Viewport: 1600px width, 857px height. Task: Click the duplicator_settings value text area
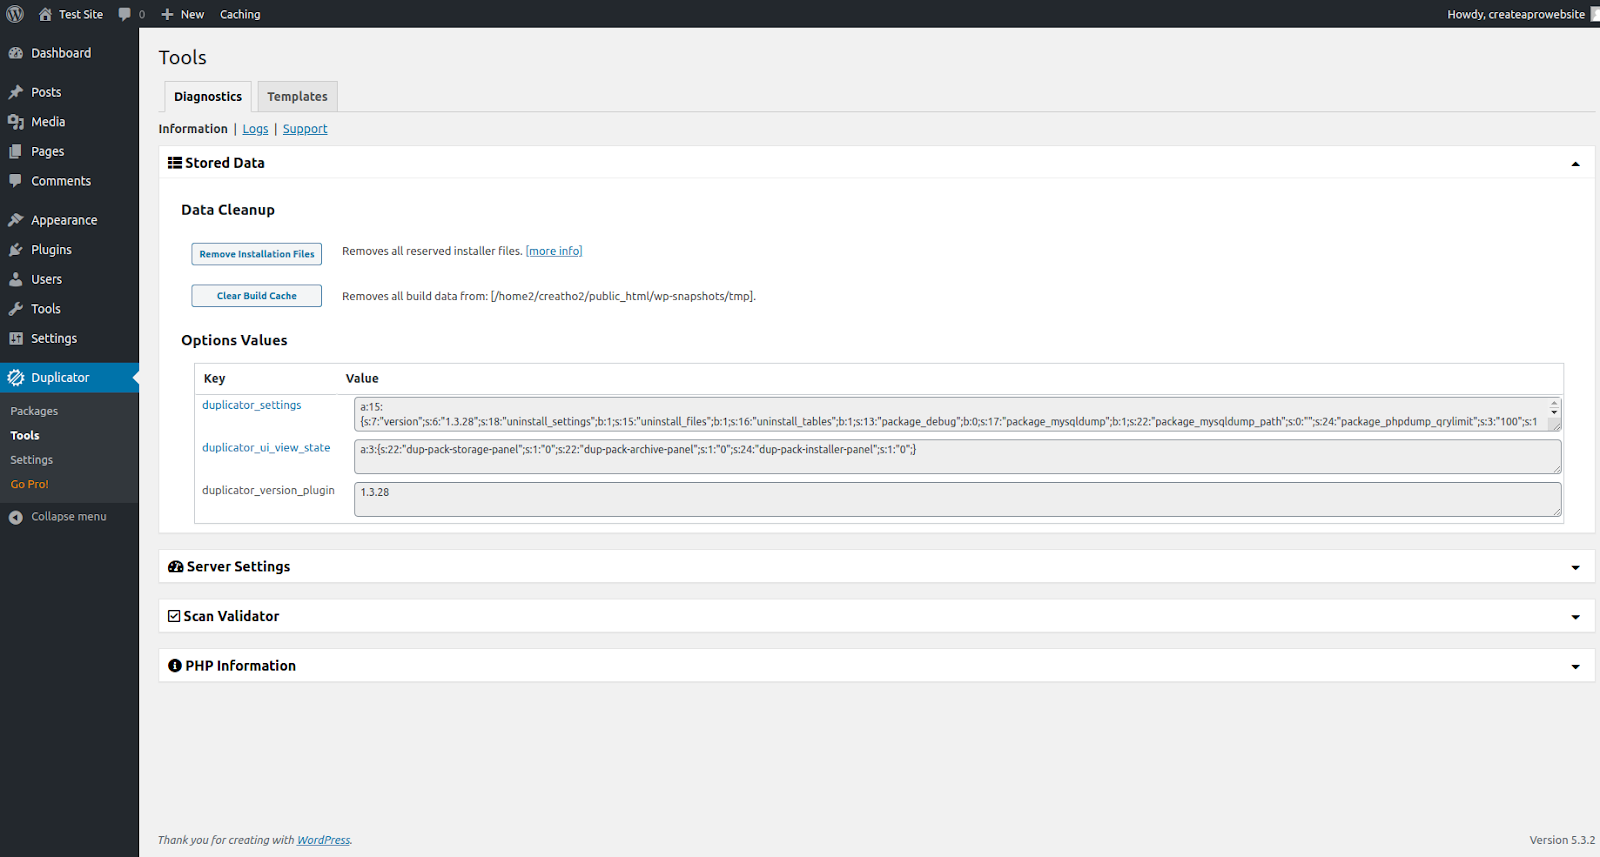957,414
